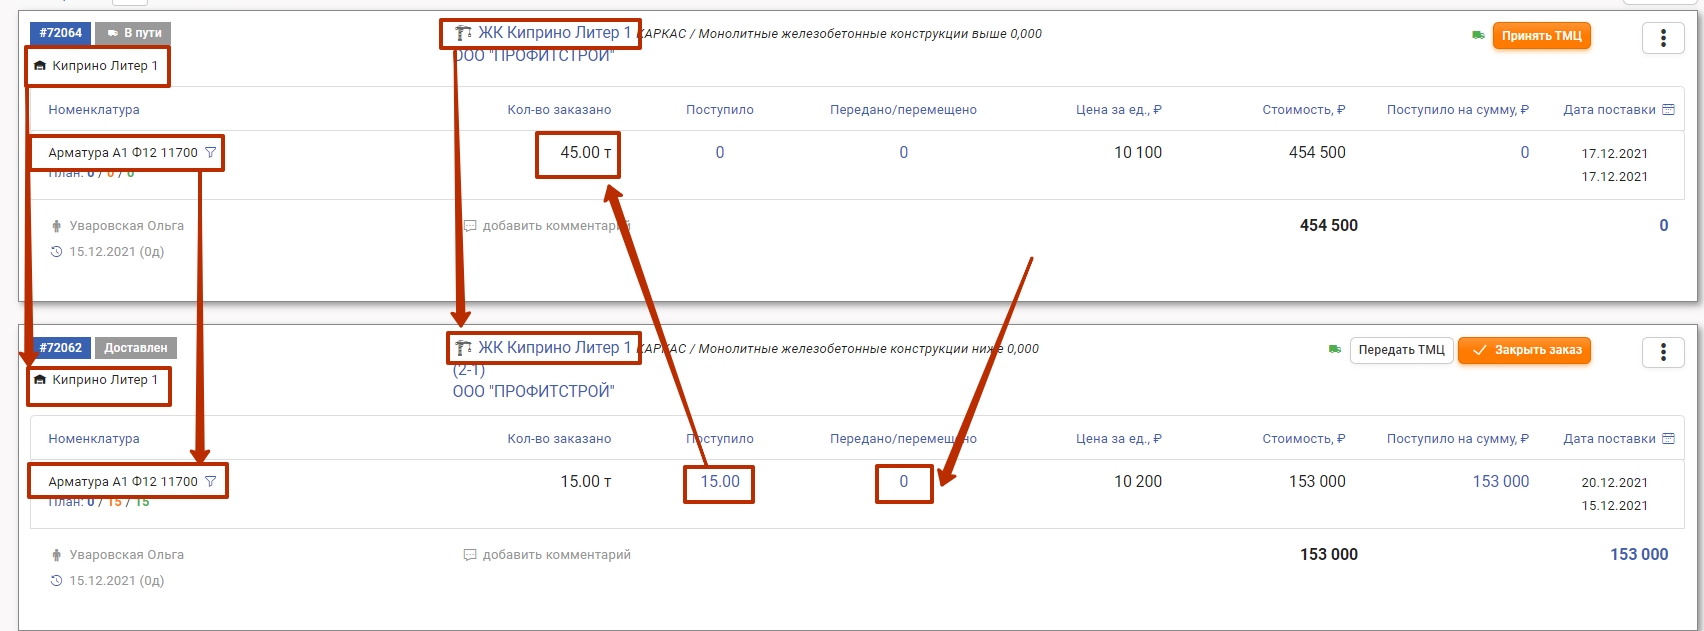Click the filter icon next to Арматура in order #72062
1704x631 pixels.
coord(210,481)
